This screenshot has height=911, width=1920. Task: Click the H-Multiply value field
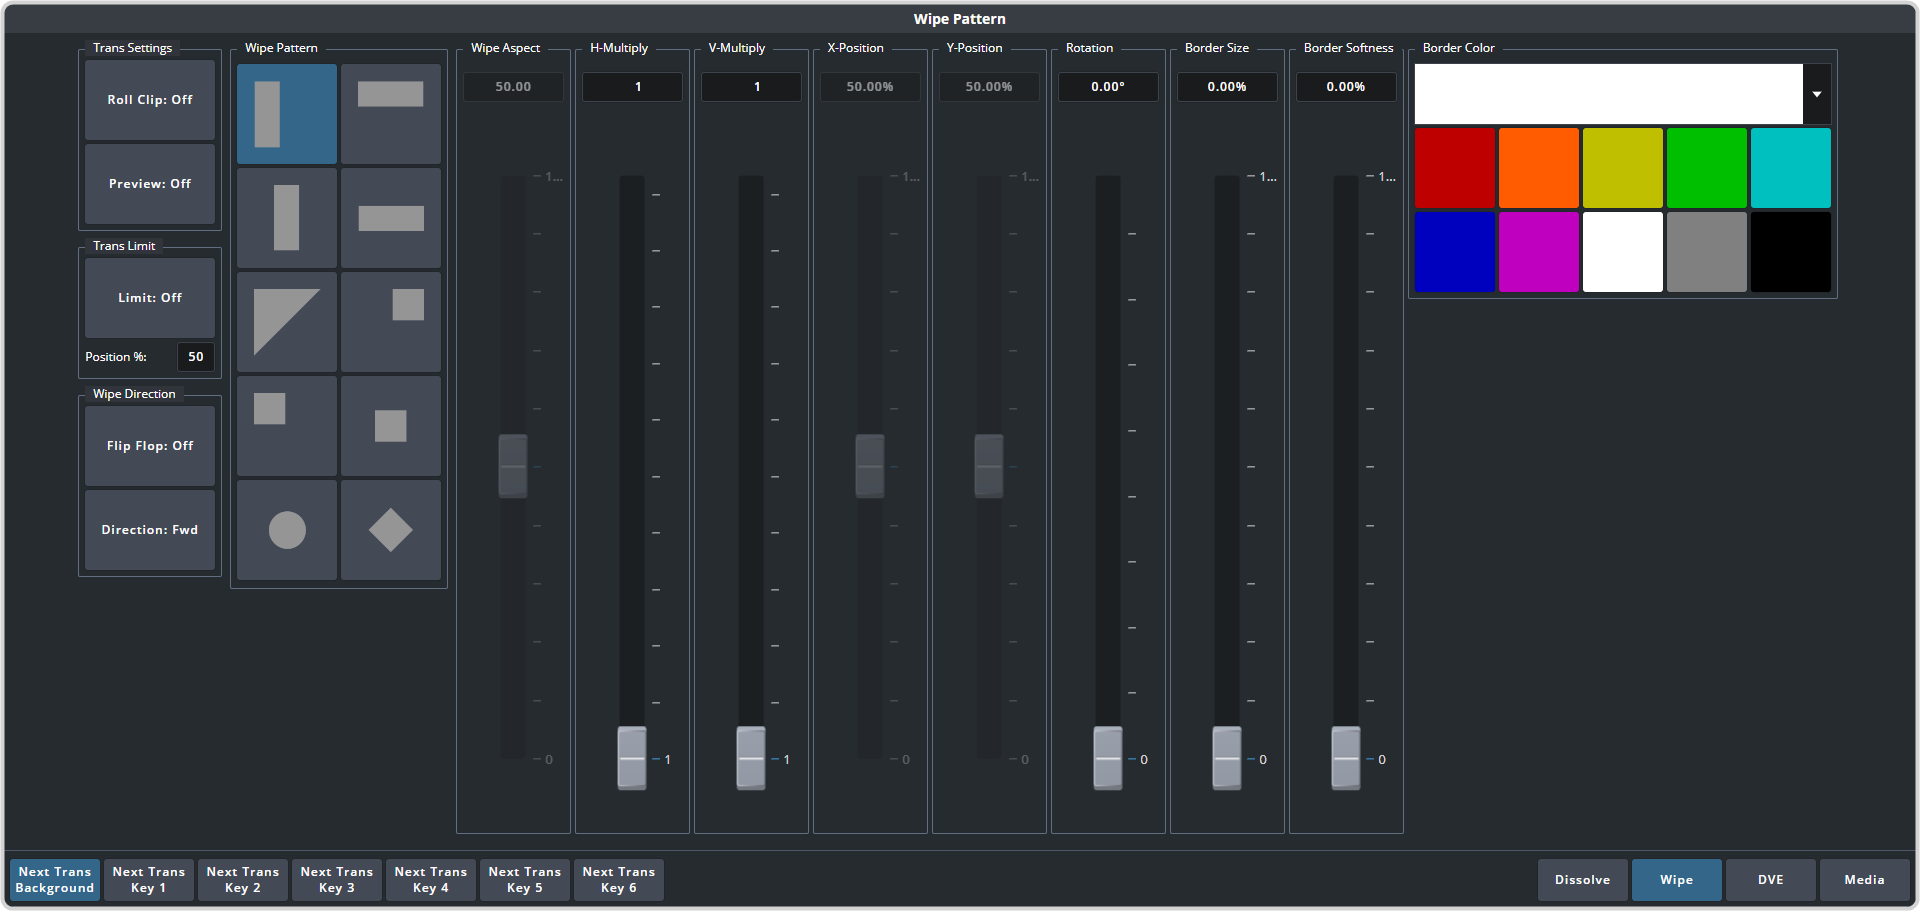632,87
